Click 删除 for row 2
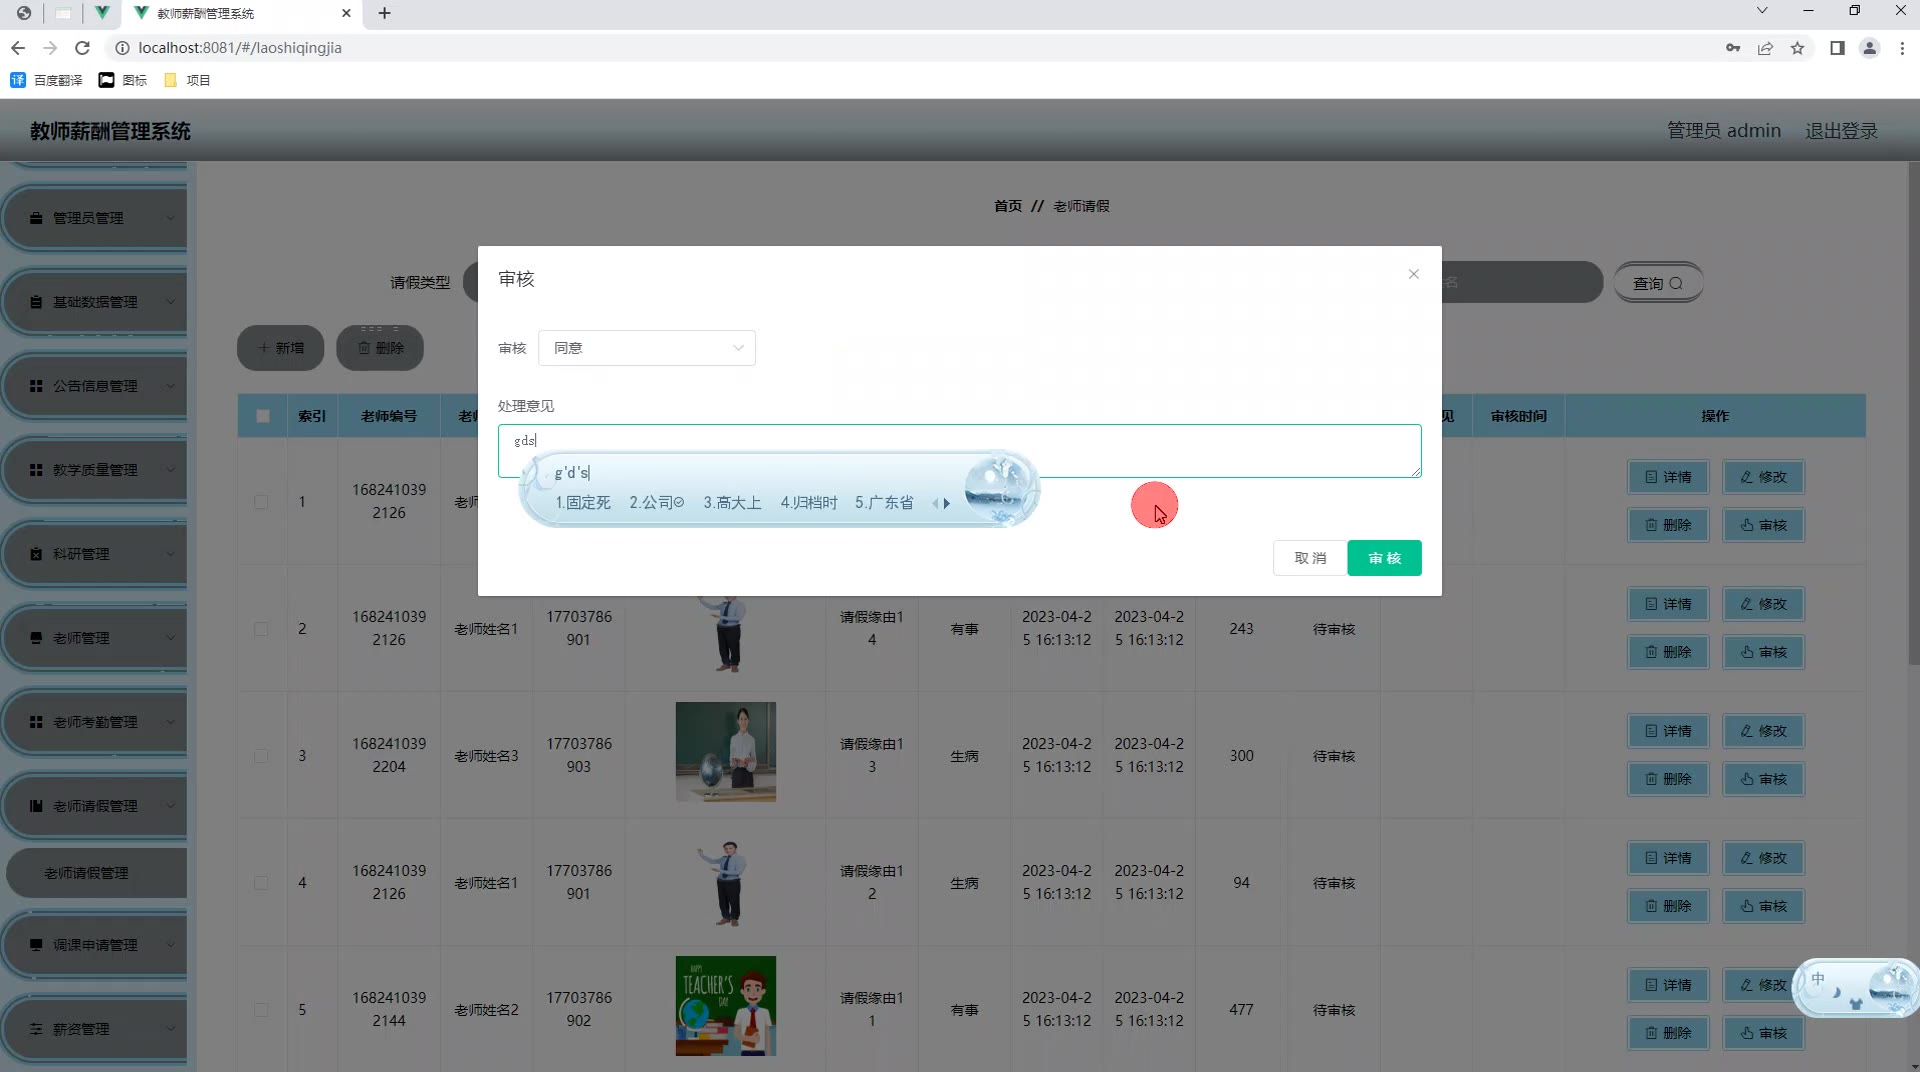 coord(1668,652)
